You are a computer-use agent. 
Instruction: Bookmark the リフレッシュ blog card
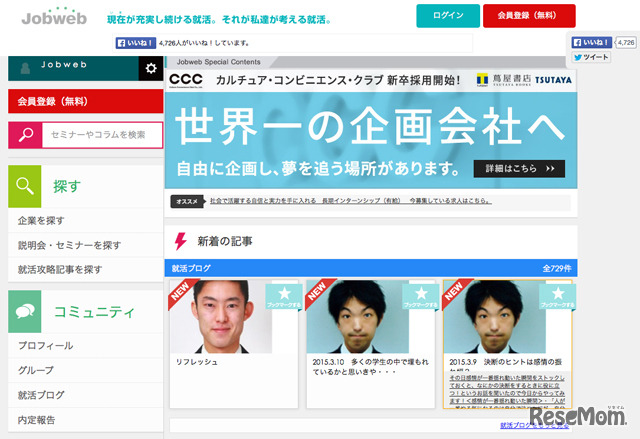[x=284, y=297]
